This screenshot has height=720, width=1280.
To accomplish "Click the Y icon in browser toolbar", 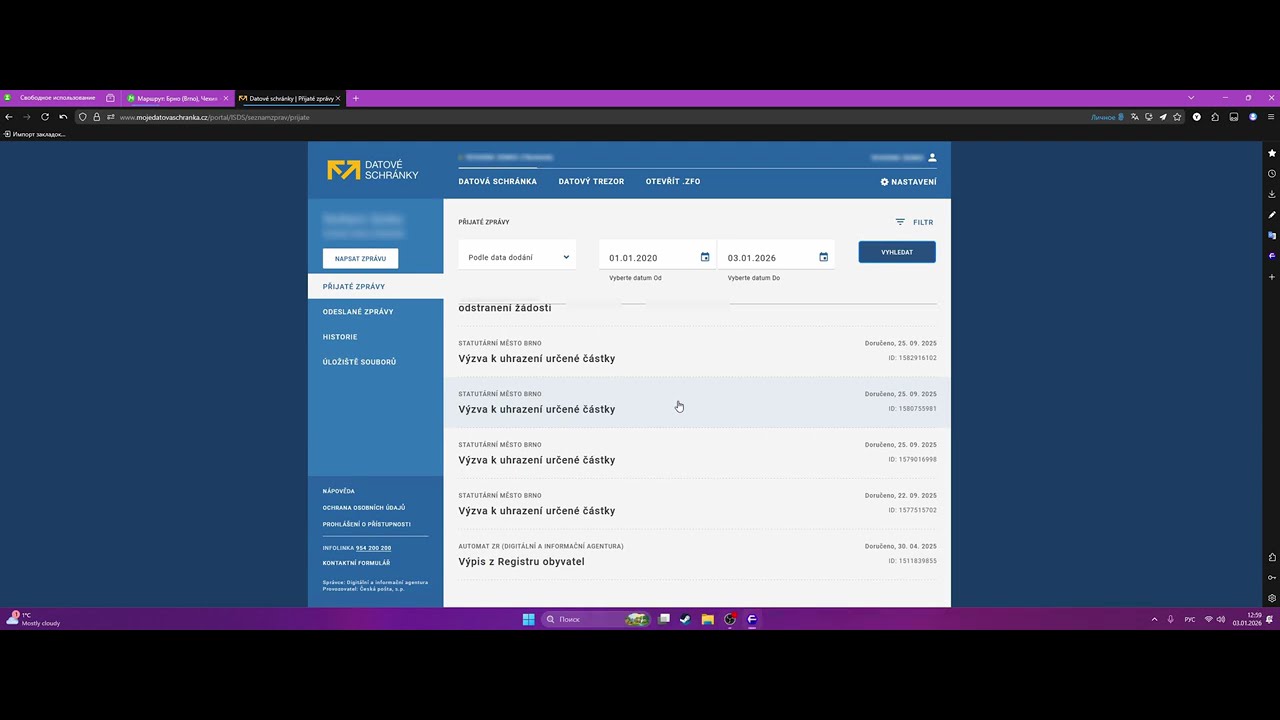I will pyautogui.click(x=1197, y=117).
